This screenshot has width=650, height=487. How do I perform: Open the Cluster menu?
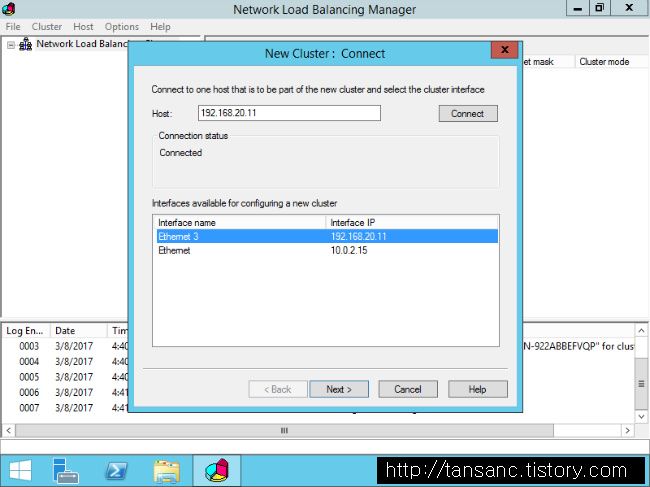(47, 27)
